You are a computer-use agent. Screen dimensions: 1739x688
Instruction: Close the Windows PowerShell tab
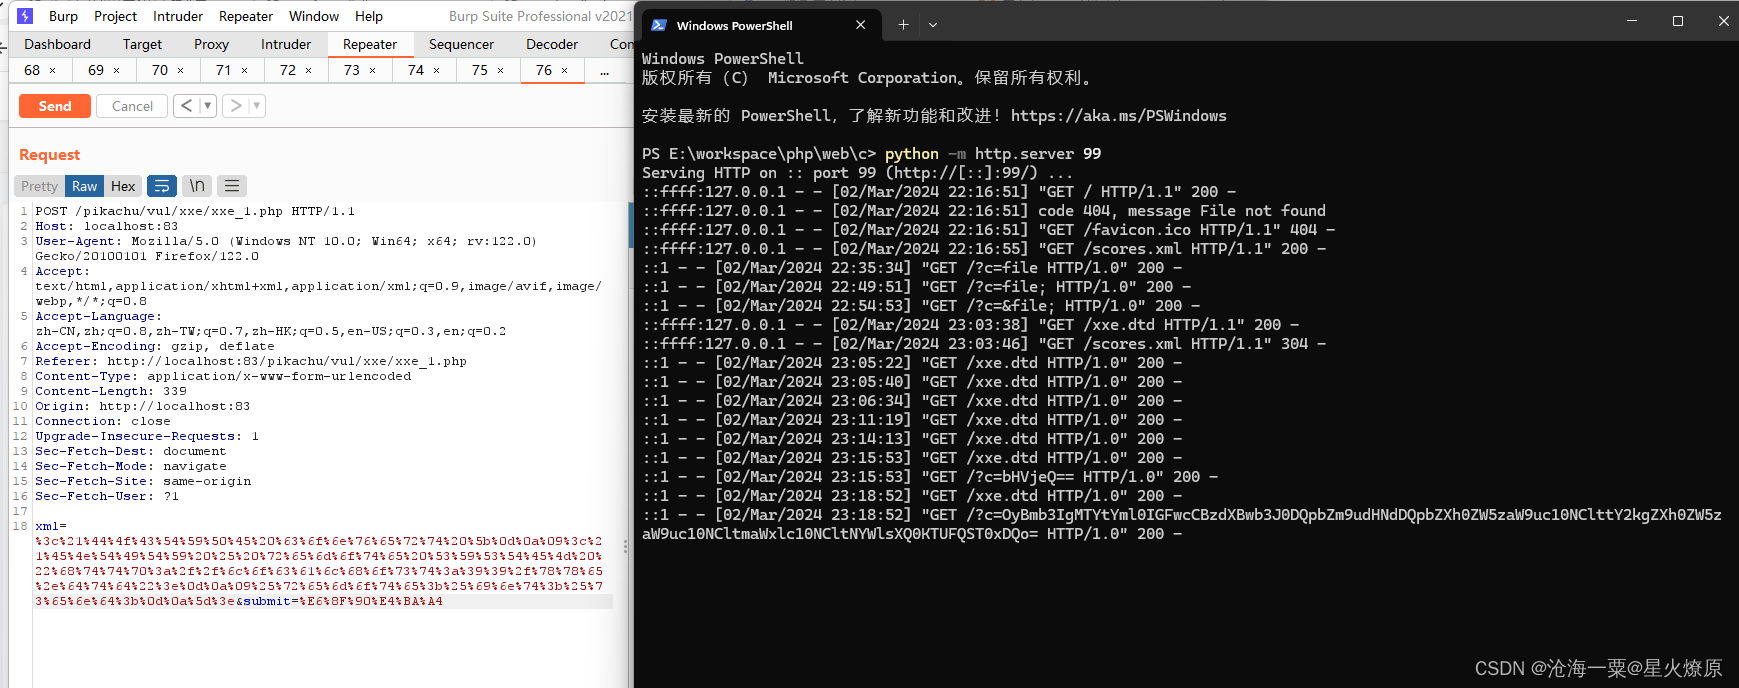click(x=861, y=25)
